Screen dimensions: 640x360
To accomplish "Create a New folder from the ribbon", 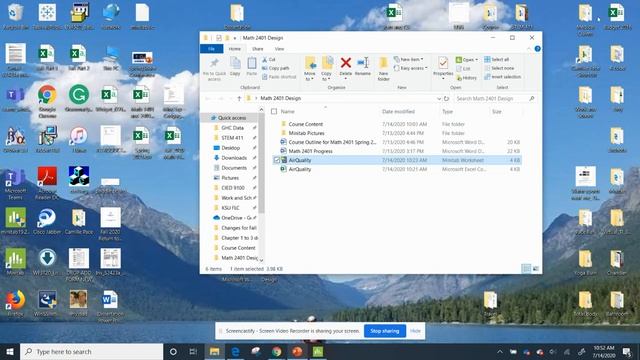I will (383, 69).
